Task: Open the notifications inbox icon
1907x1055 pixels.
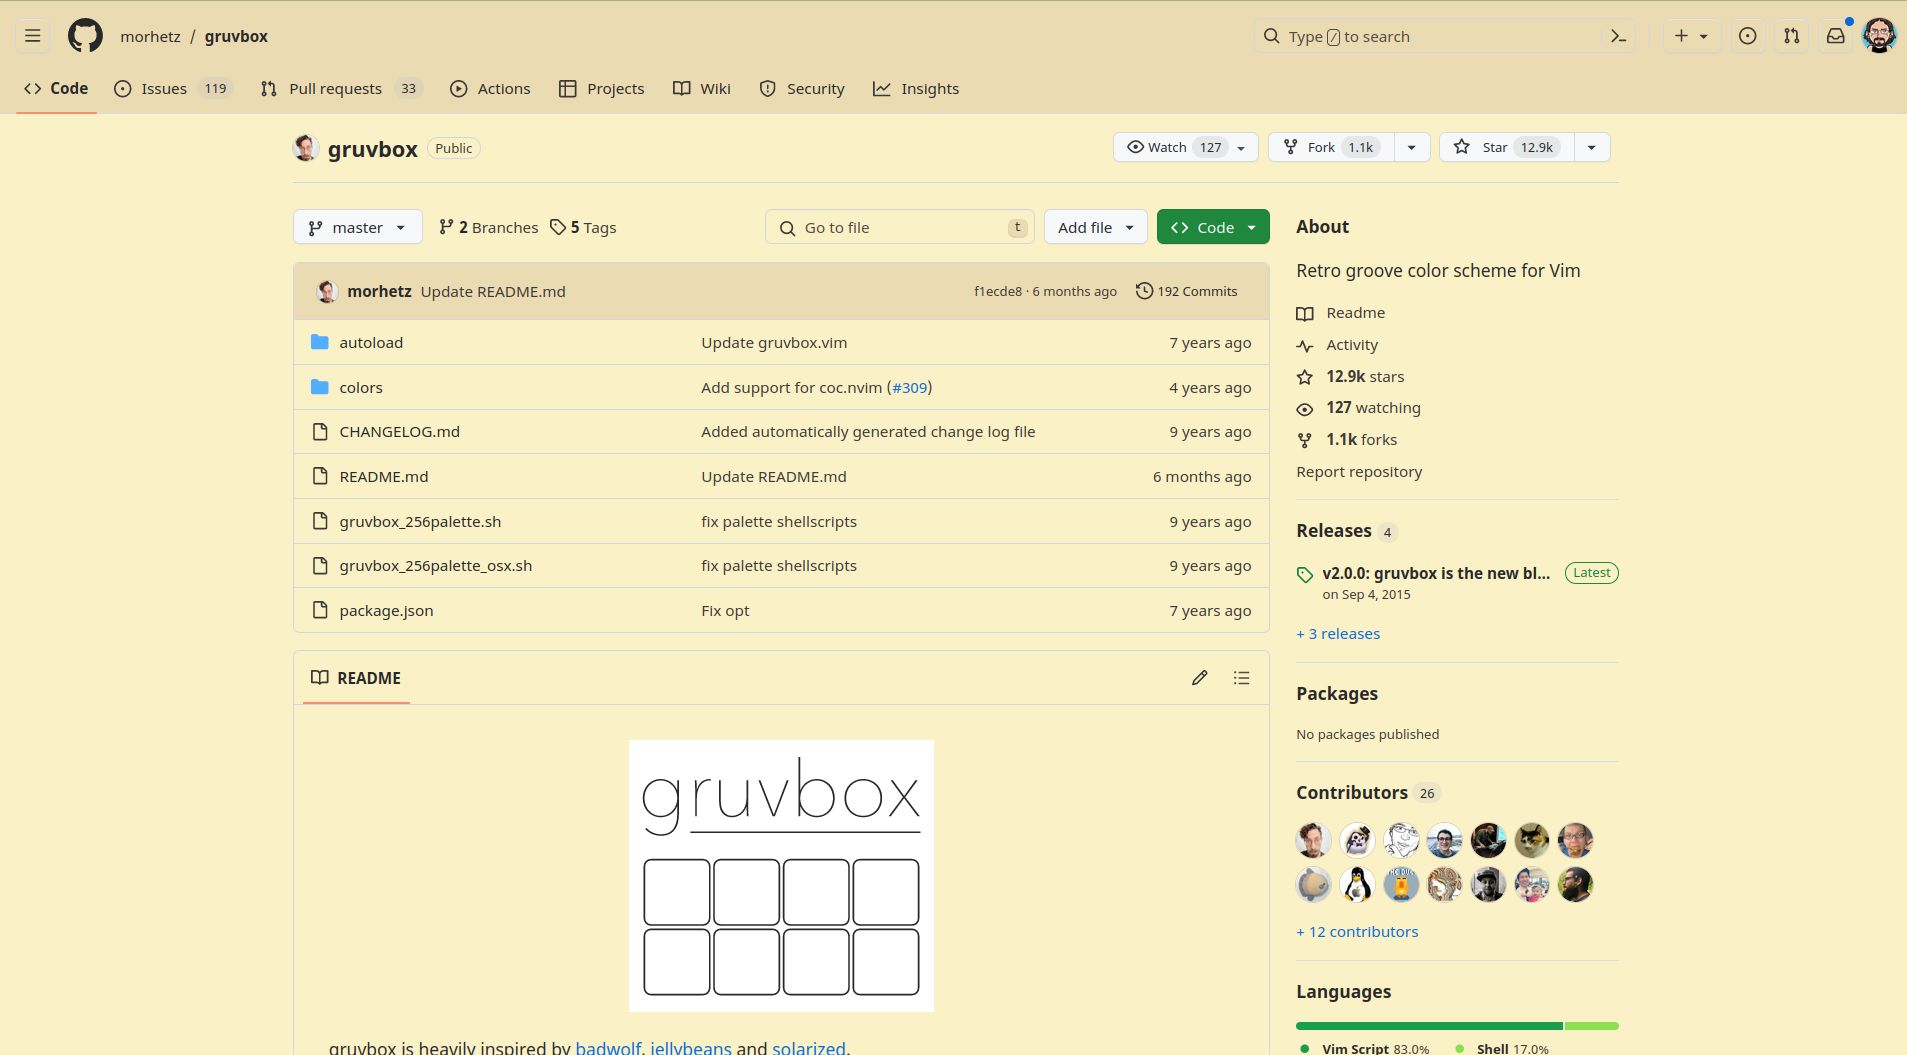Action: (1835, 36)
